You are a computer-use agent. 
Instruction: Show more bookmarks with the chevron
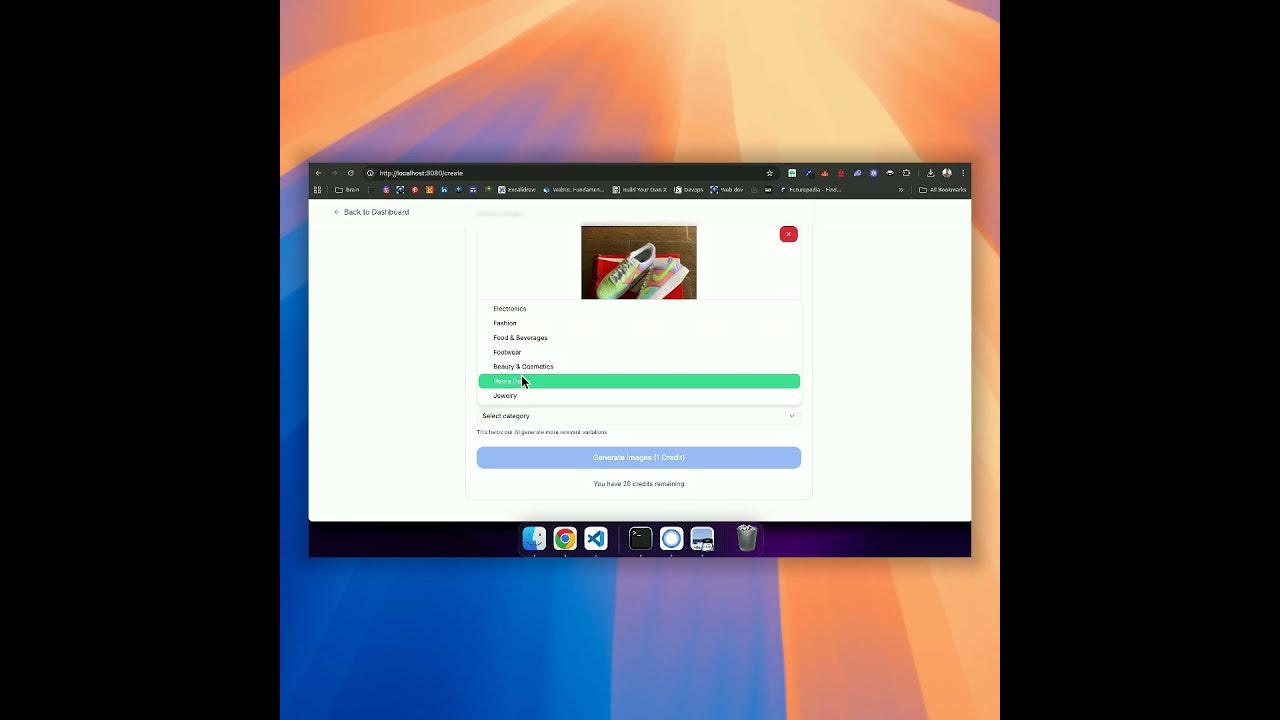[x=901, y=190]
